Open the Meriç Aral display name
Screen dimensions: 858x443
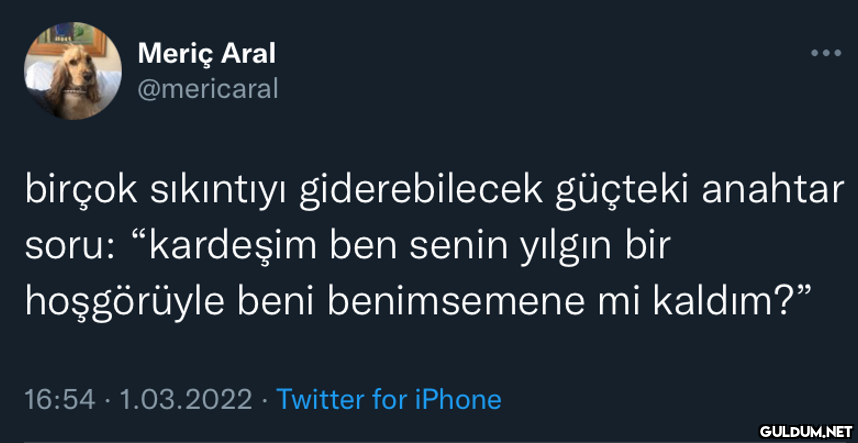click(206, 52)
